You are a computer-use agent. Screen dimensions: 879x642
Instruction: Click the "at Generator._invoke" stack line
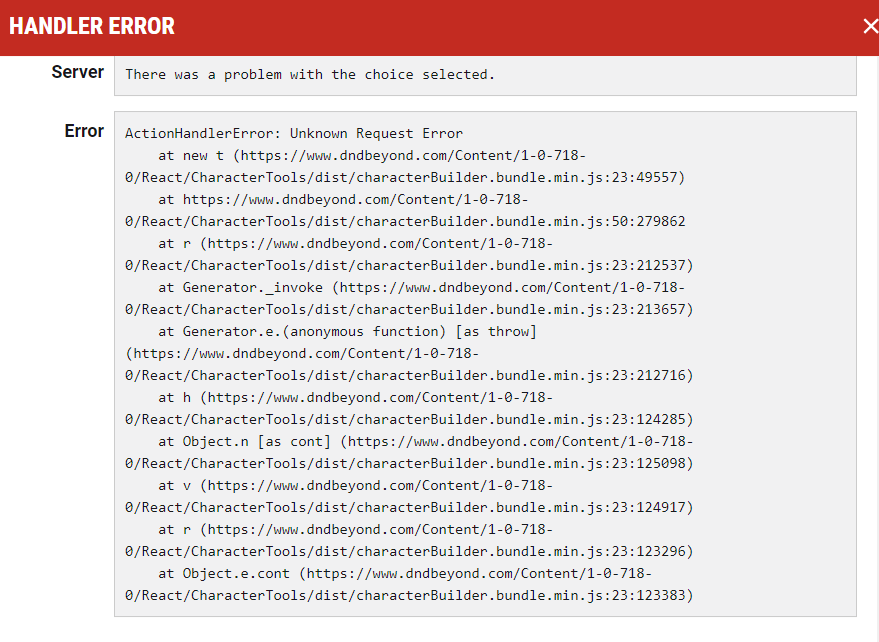coord(422,288)
